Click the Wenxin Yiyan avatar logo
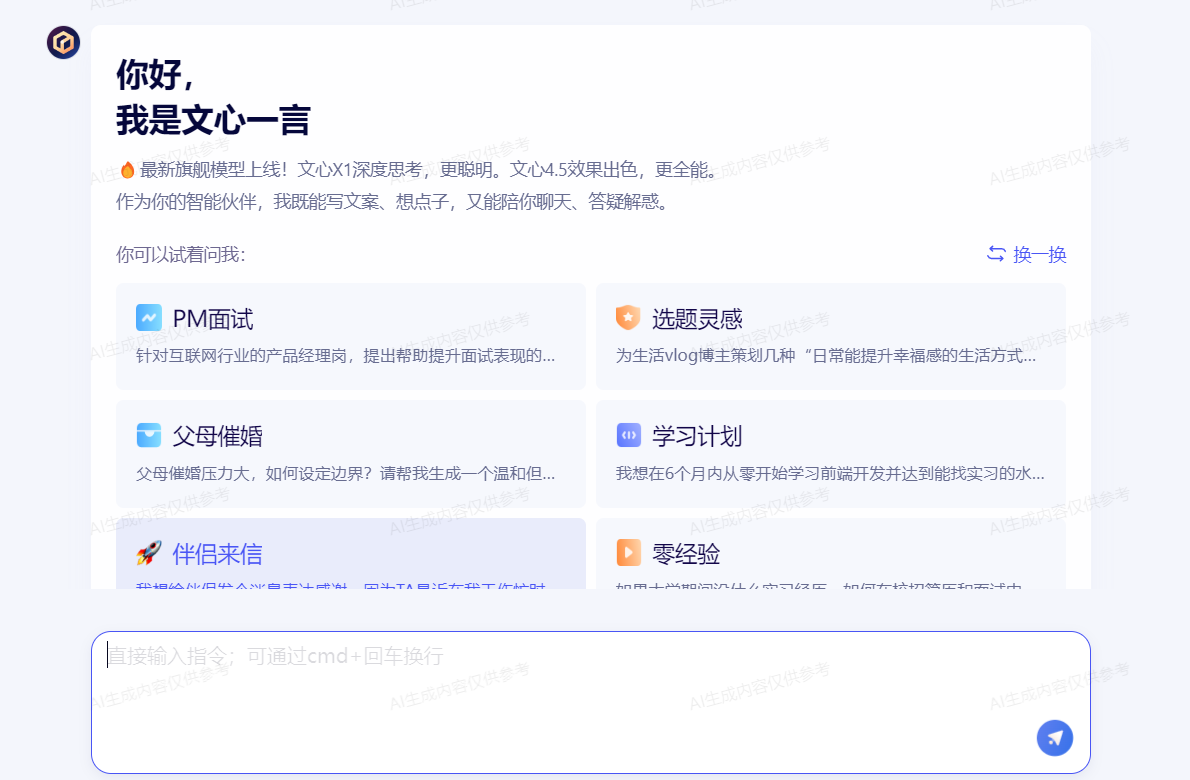 click(x=63, y=42)
